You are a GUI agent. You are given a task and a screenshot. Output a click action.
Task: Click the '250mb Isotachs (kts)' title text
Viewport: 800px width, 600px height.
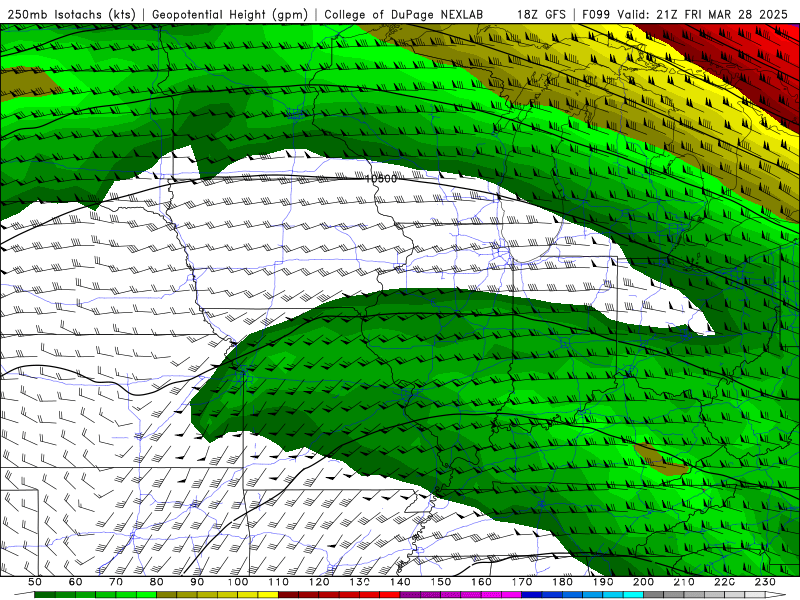(x=72, y=14)
